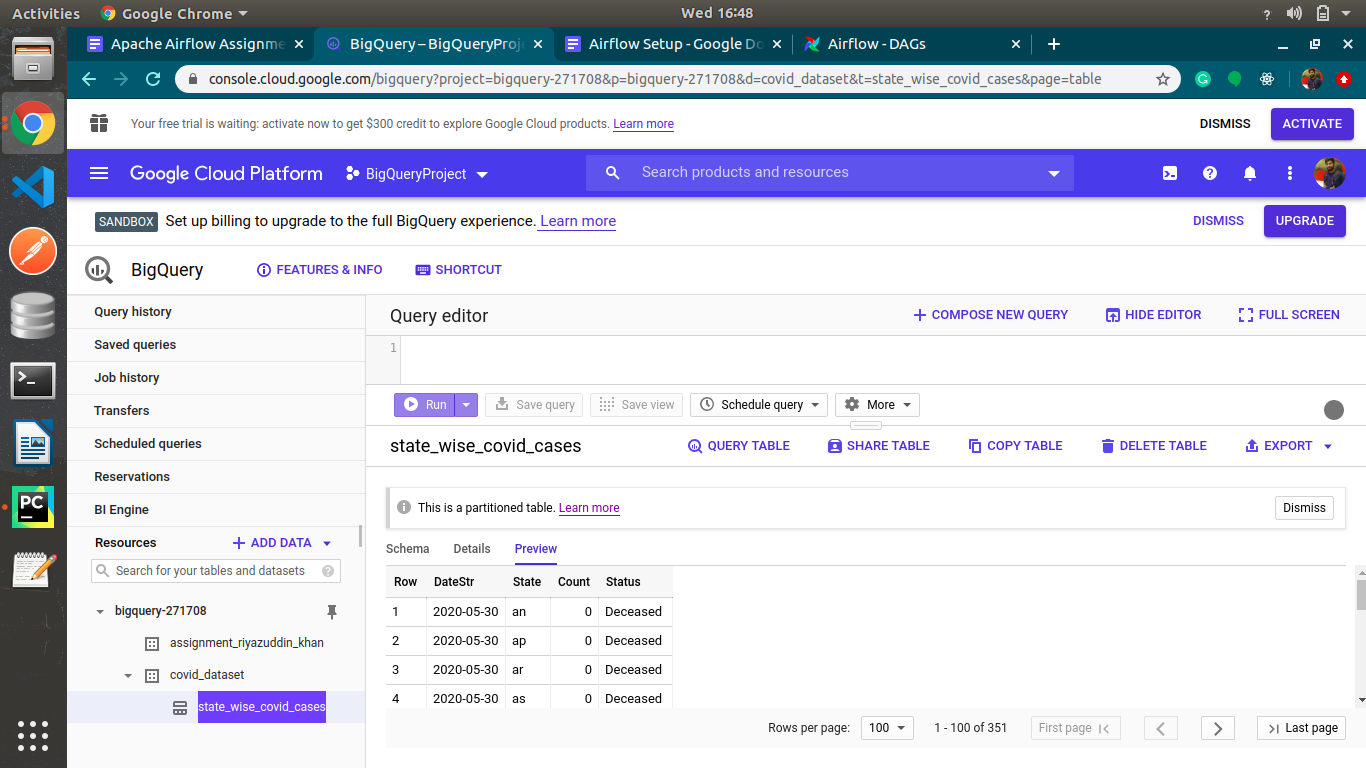Click the BigQuery magnifier logo icon
1366x768 pixels.
tap(99, 270)
